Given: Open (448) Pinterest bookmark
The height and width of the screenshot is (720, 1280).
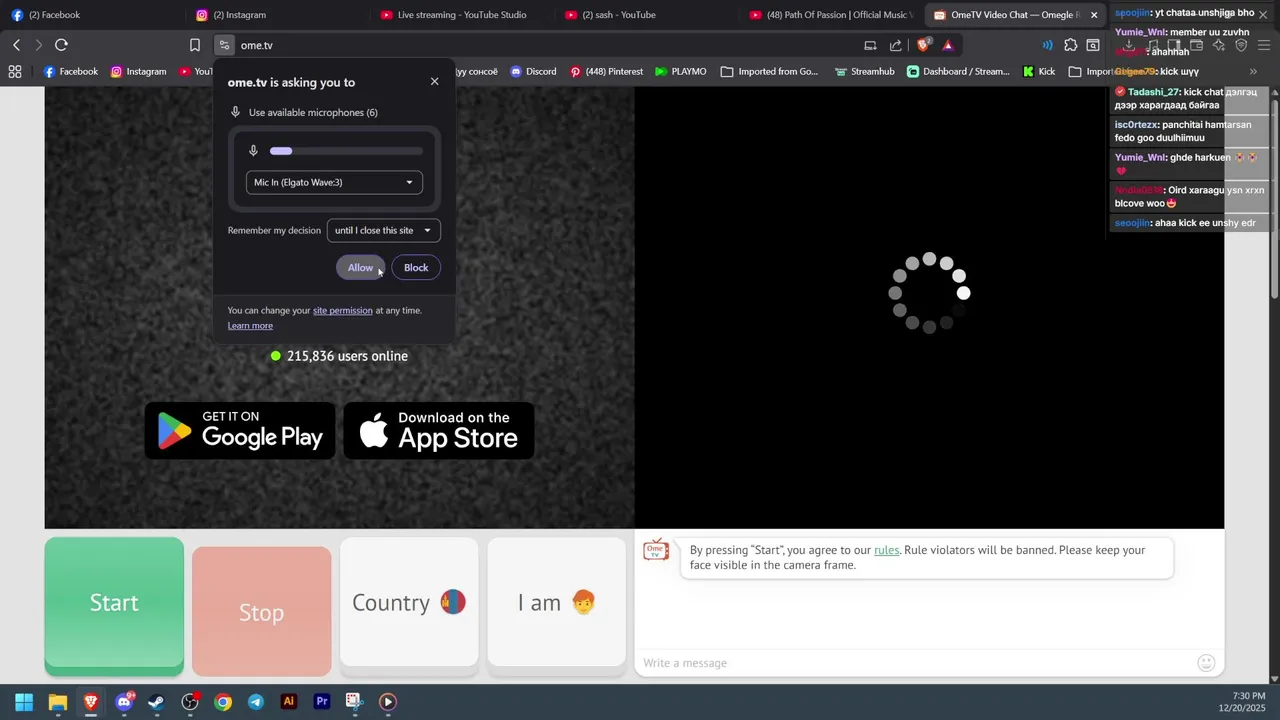Looking at the screenshot, I should pos(606,71).
